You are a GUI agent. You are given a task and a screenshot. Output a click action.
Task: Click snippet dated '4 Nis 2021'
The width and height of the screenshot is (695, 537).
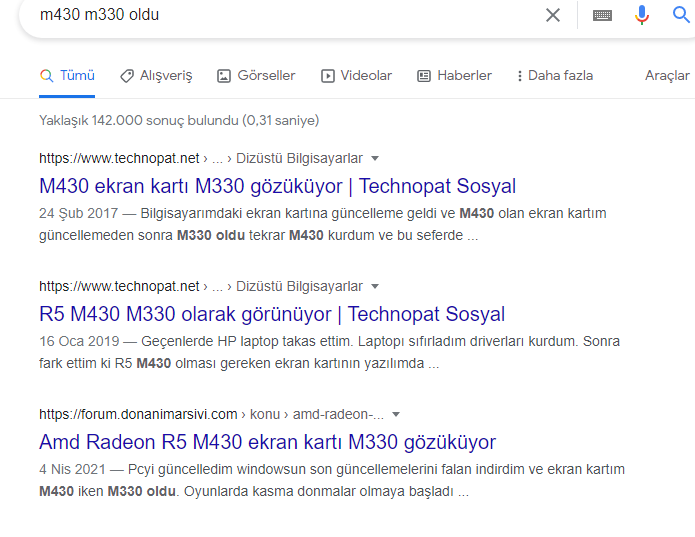[x=332, y=480]
